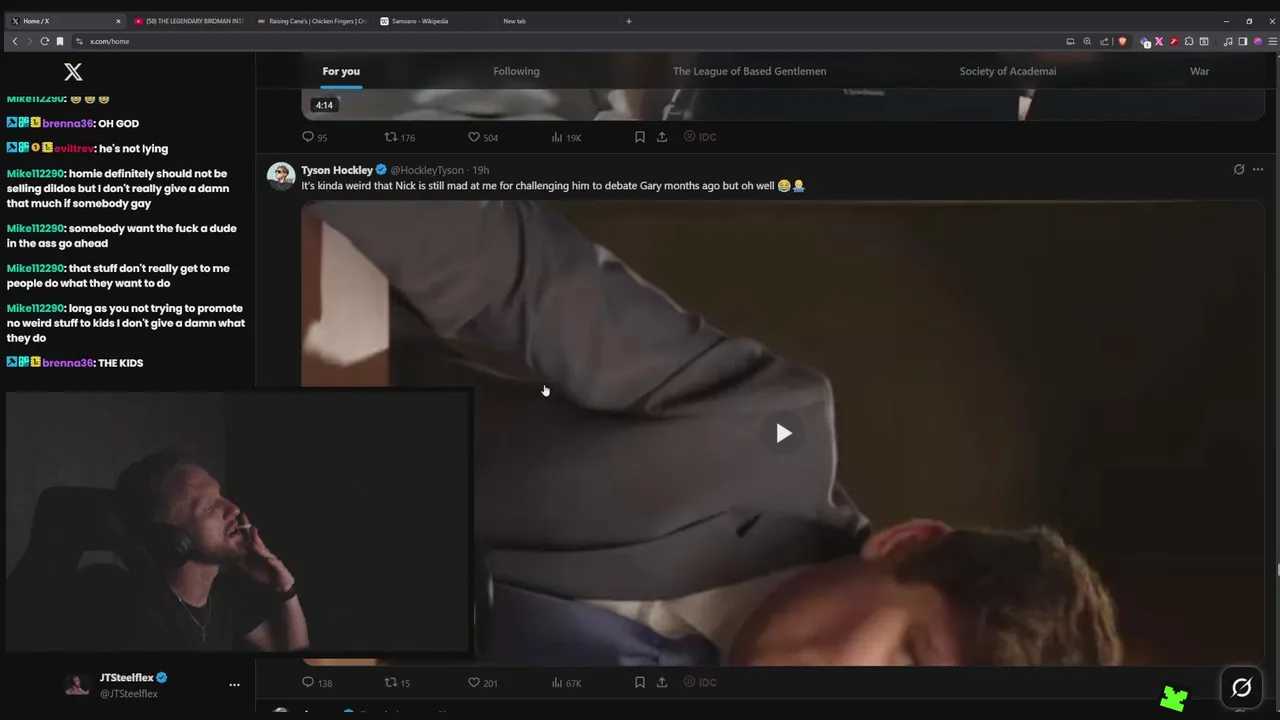Screen dimensions: 1280x720
Task: Open the 19h timestamp on Tyson's post
Action: (x=481, y=170)
